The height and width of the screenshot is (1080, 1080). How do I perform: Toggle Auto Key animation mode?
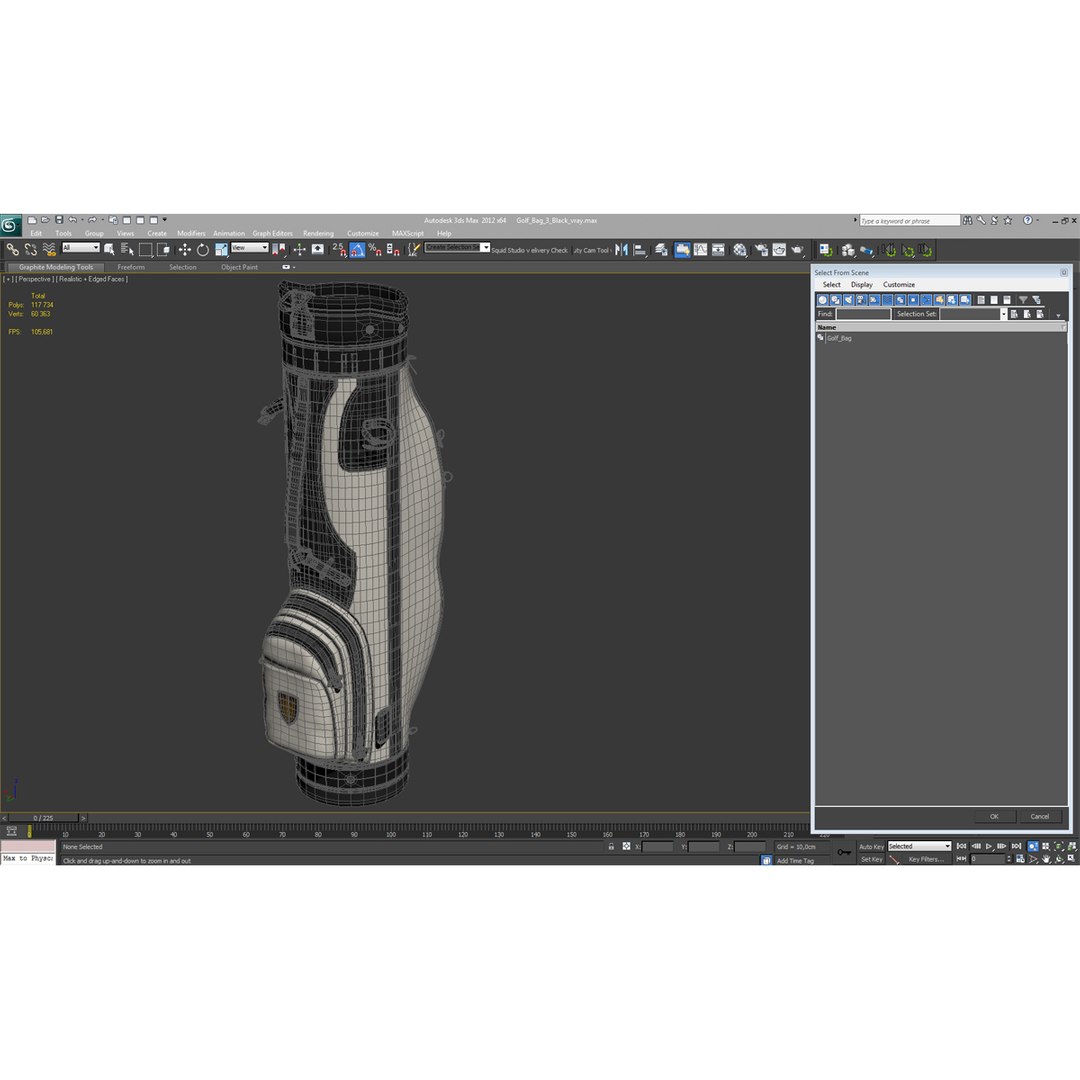pos(871,847)
